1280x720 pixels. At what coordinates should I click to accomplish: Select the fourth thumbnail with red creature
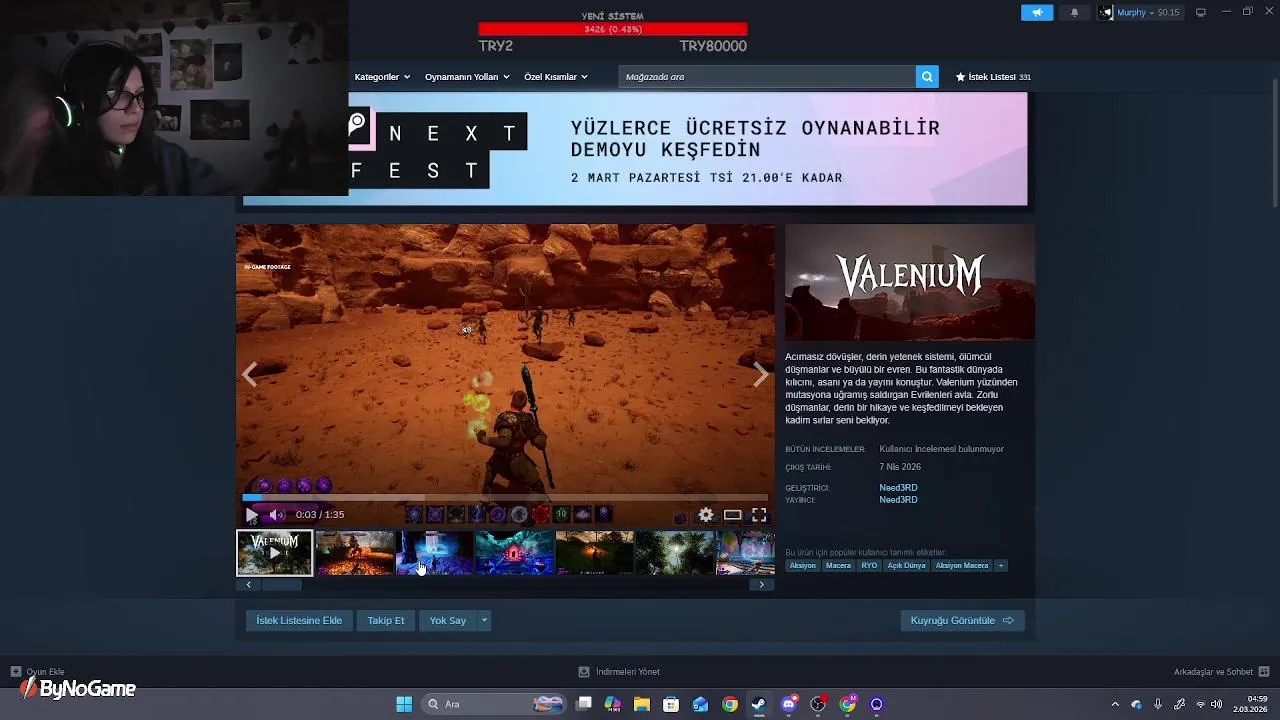[x=515, y=553]
